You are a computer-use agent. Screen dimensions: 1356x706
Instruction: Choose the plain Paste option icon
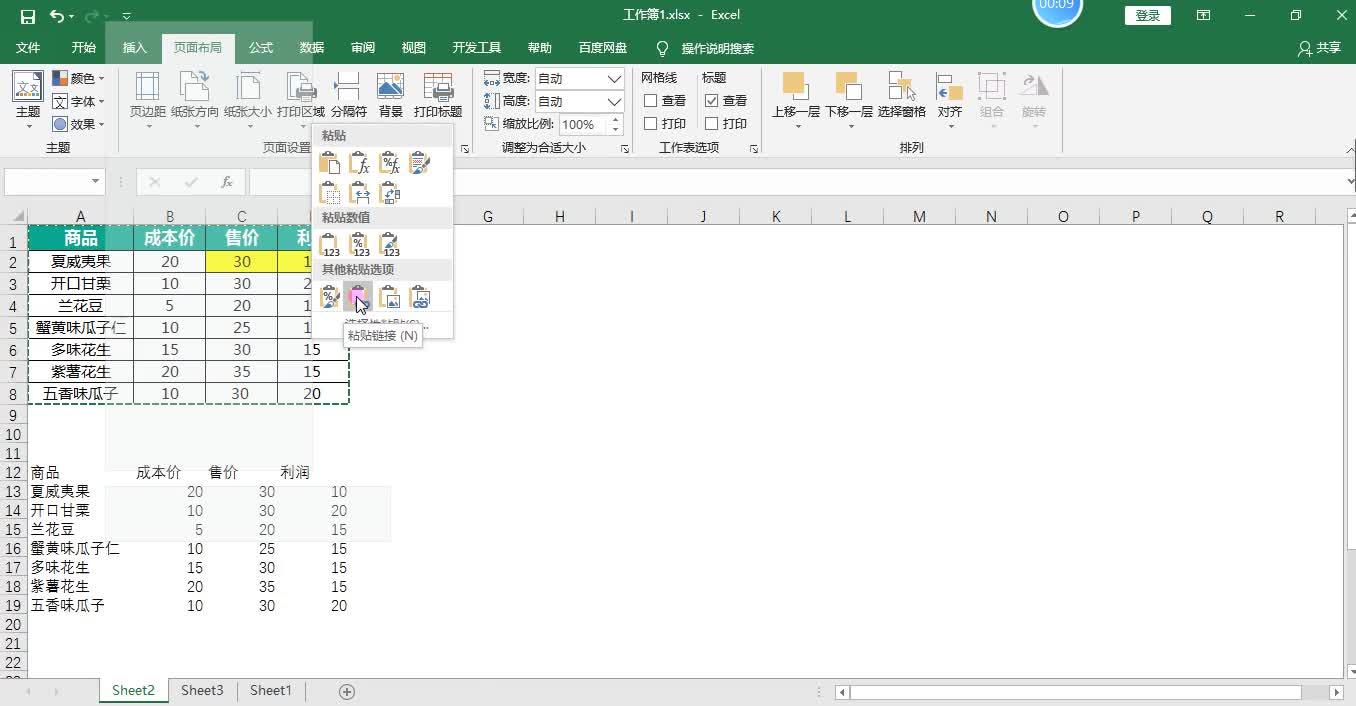(329, 163)
